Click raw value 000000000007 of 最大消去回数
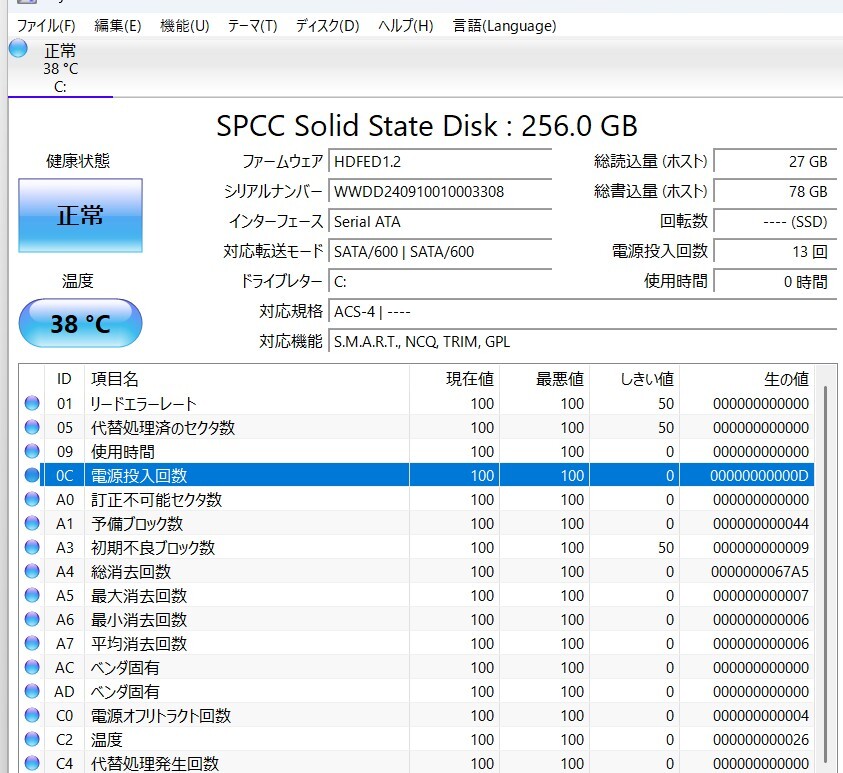 coord(761,596)
